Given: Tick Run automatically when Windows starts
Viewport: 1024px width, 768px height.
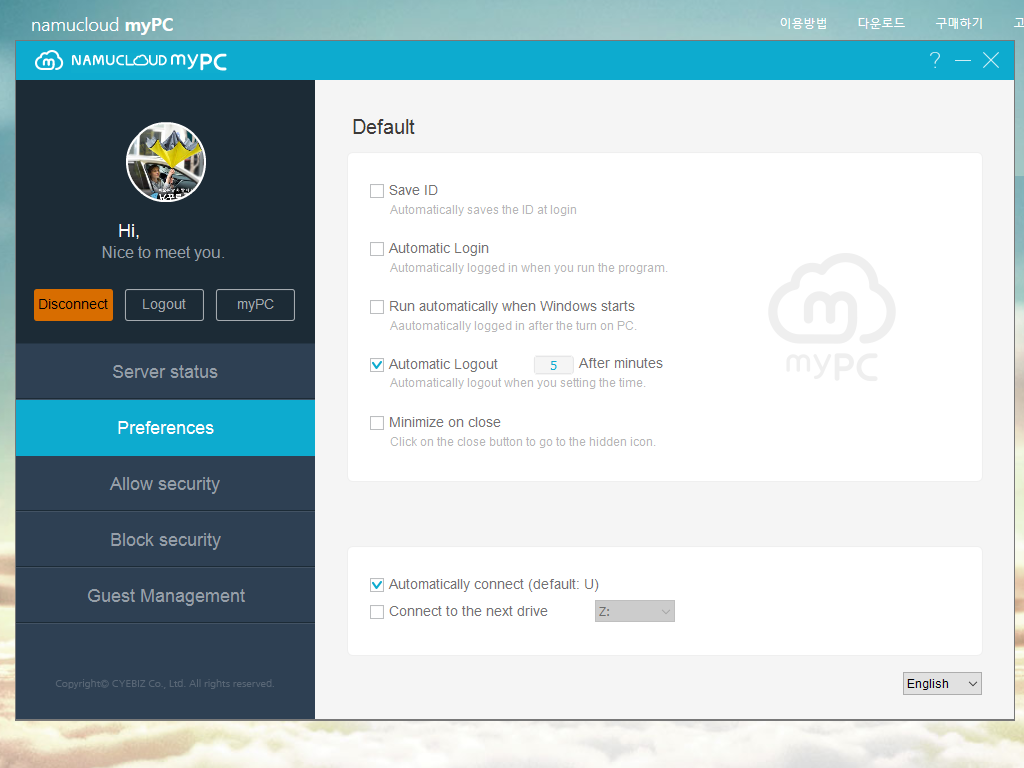Looking at the screenshot, I should coord(377,307).
